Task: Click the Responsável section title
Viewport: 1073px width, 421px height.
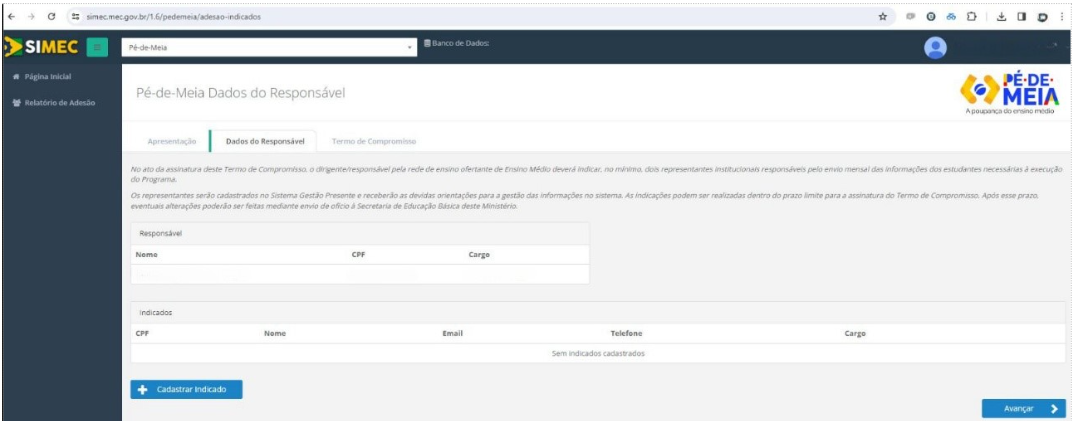Action: tap(161, 233)
